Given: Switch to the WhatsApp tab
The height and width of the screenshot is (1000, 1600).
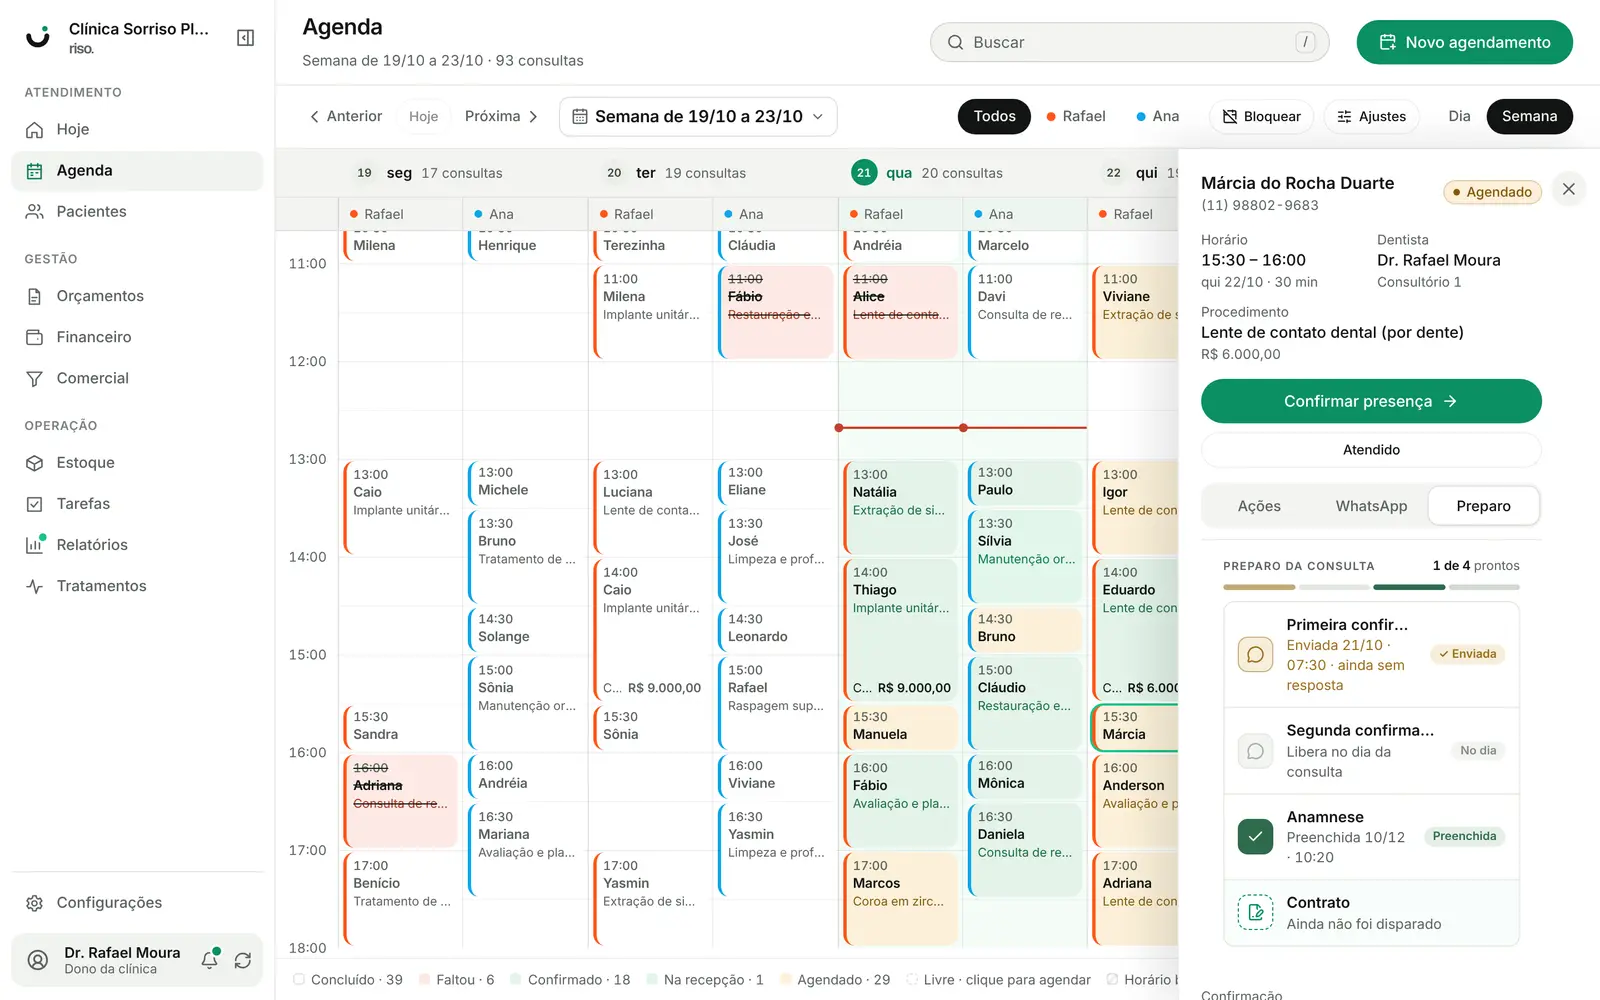Looking at the screenshot, I should click(x=1371, y=506).
